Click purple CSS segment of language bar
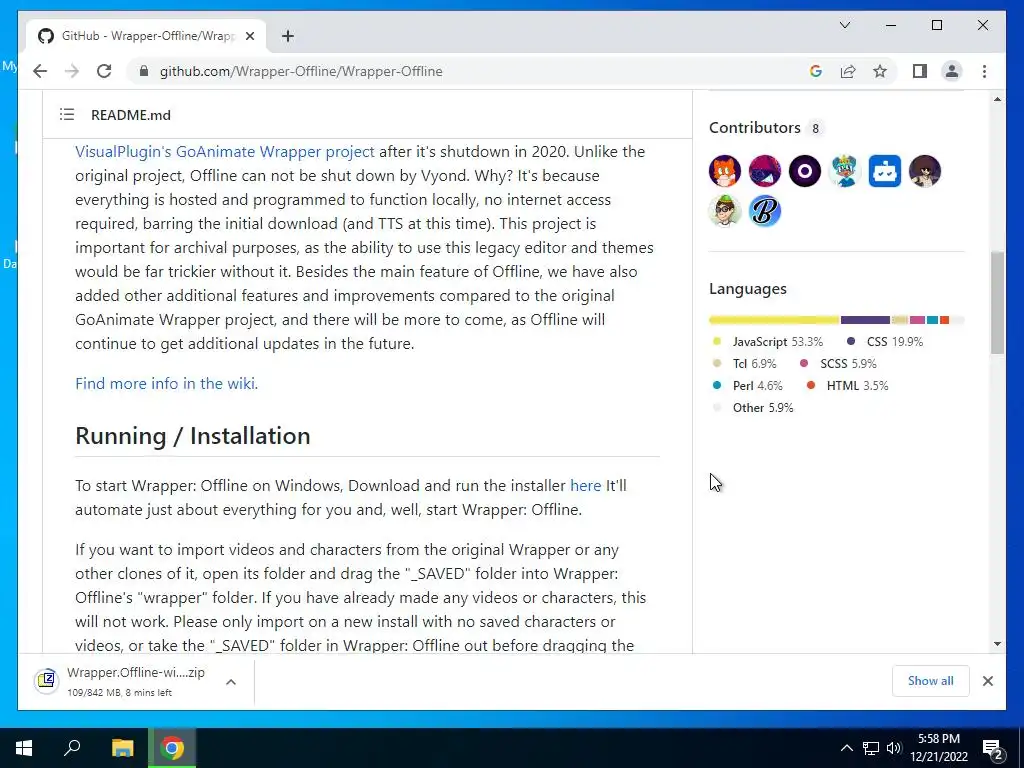The image size is (1024, 768). point(865,320)
